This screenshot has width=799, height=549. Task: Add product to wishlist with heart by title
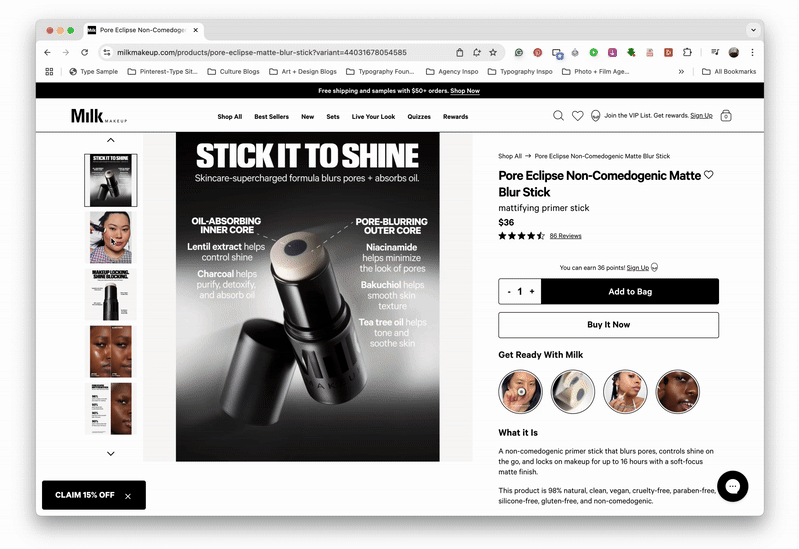tap(708, 175)
